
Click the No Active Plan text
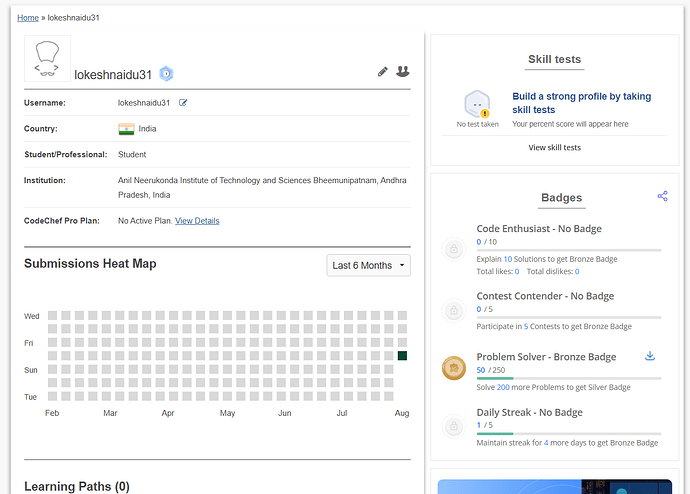(x=145, y=221)
